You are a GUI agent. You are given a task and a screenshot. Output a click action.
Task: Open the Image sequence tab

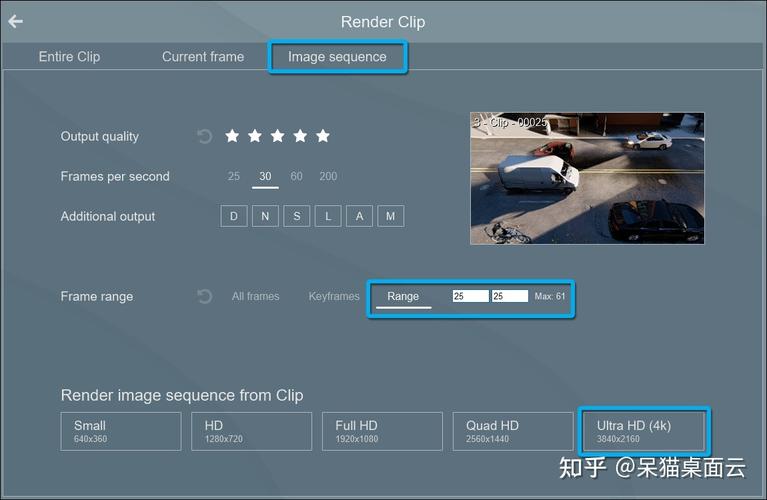click(337, 57)
